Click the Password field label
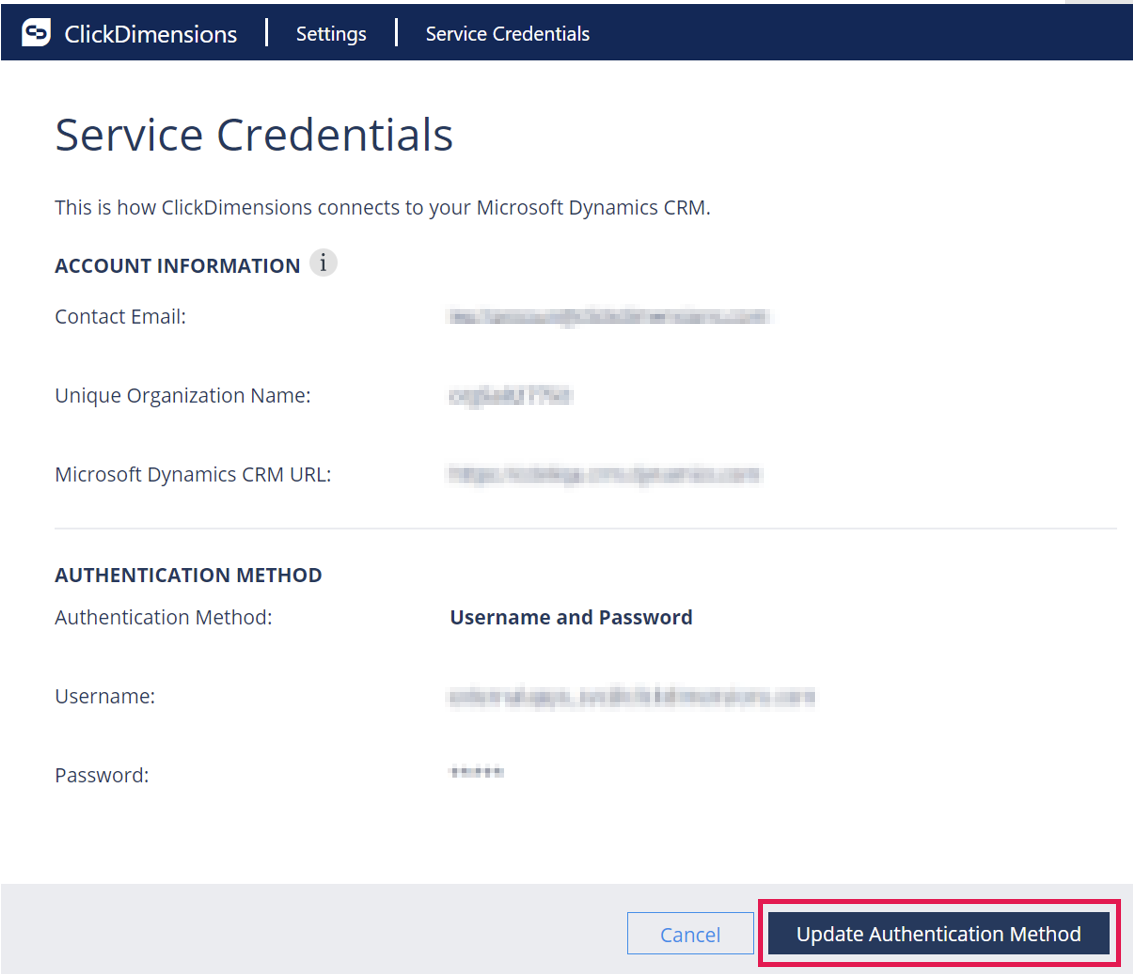 pos(102,775)
